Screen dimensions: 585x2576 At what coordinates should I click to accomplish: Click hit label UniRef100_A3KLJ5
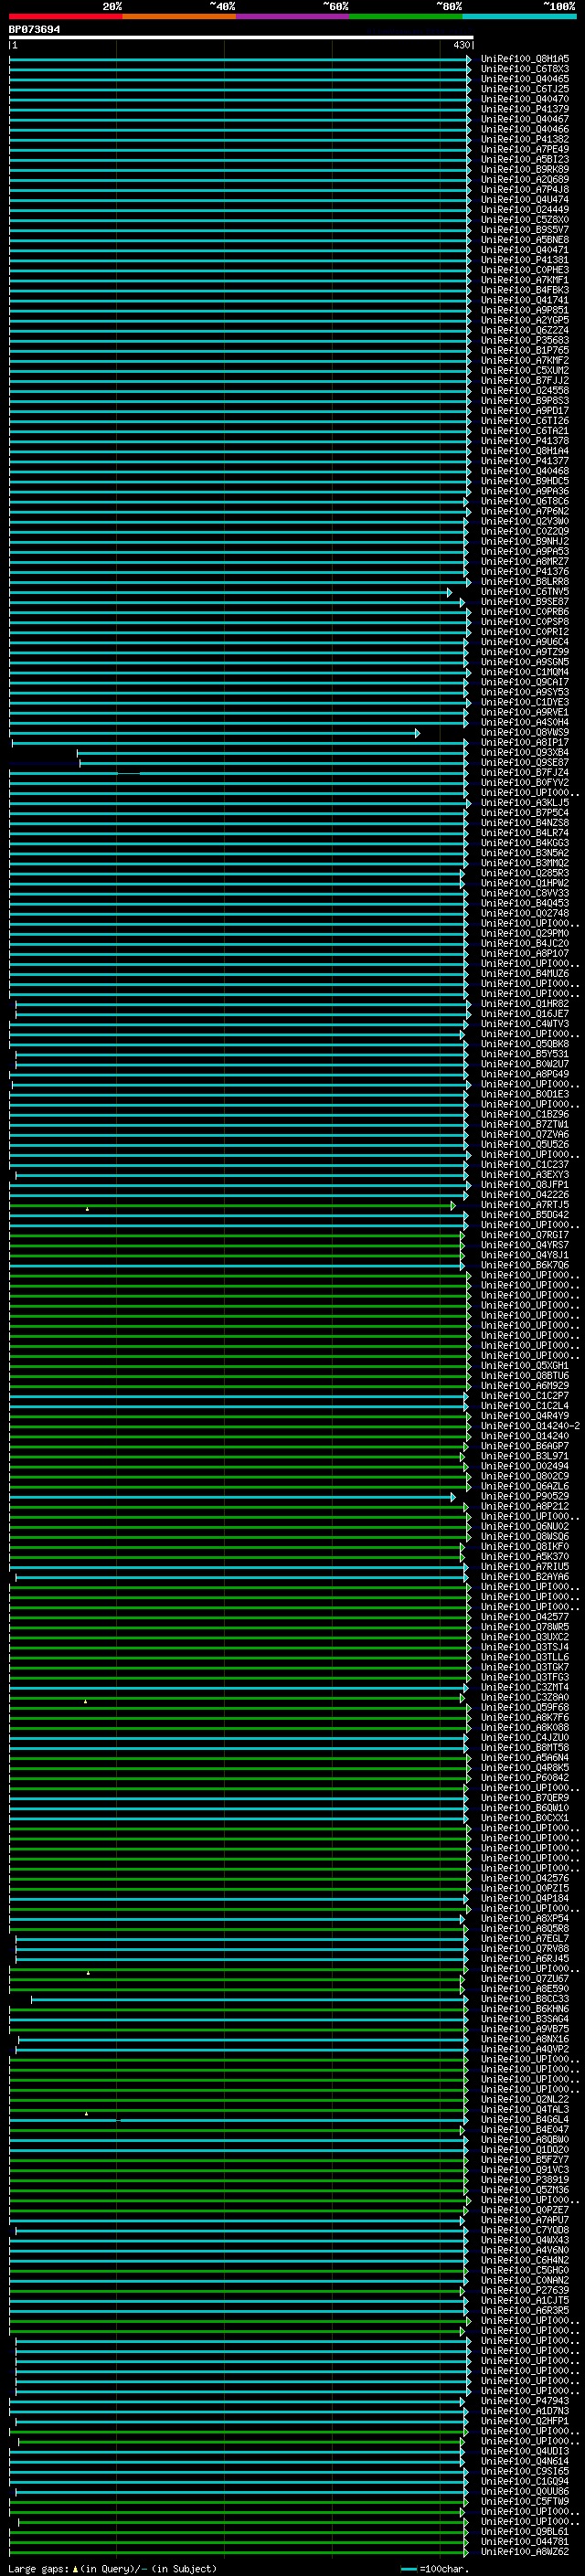(525, 803)
